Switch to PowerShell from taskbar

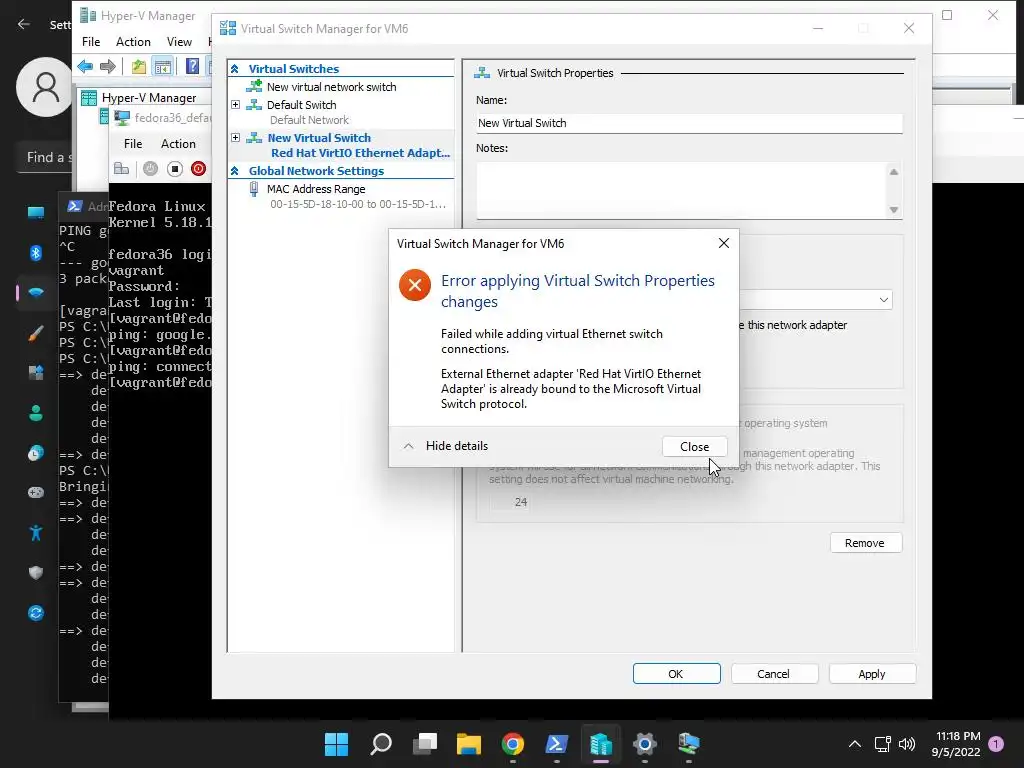tap(556, 743)
